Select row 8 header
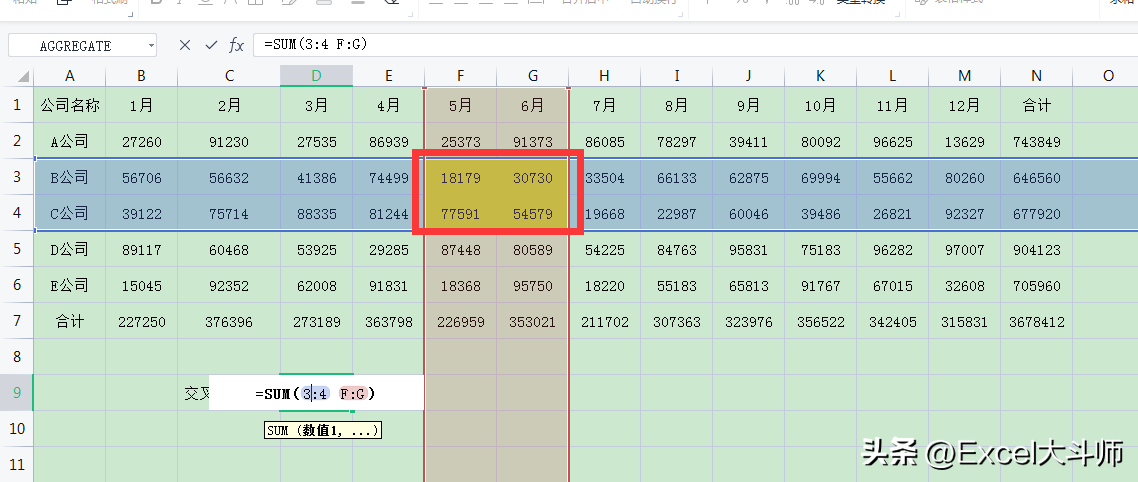This screenshot has width=1138, height=482. click(x=17, y=356)
